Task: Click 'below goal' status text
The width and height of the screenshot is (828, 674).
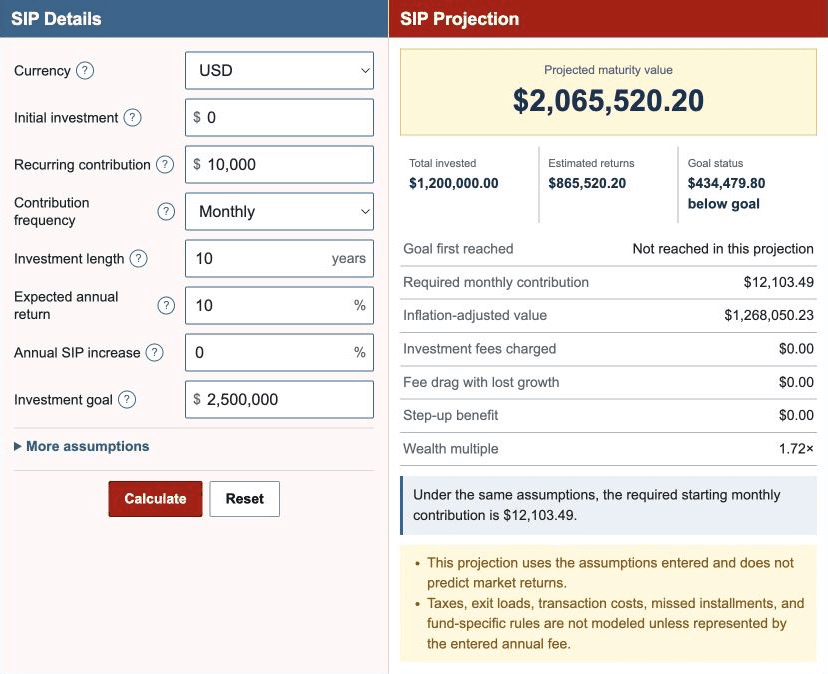Action: (x=723, y=204)
